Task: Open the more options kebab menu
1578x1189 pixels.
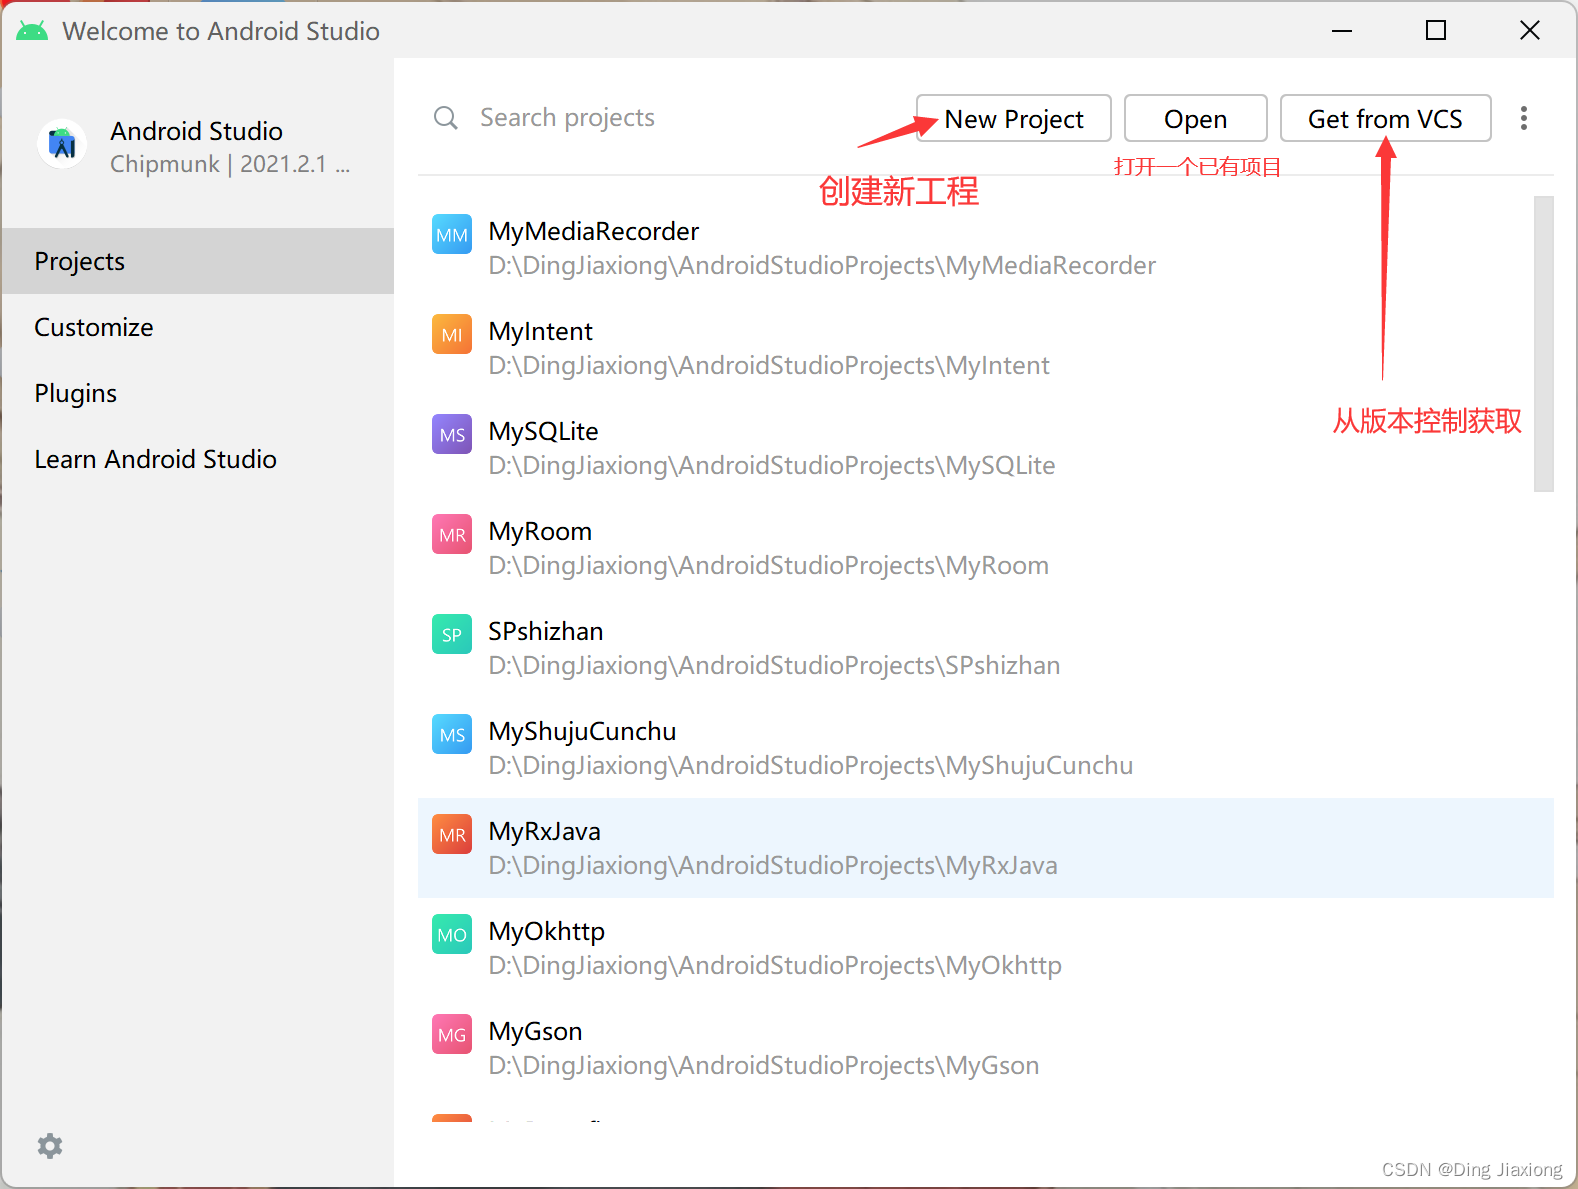Action: 1524,118
